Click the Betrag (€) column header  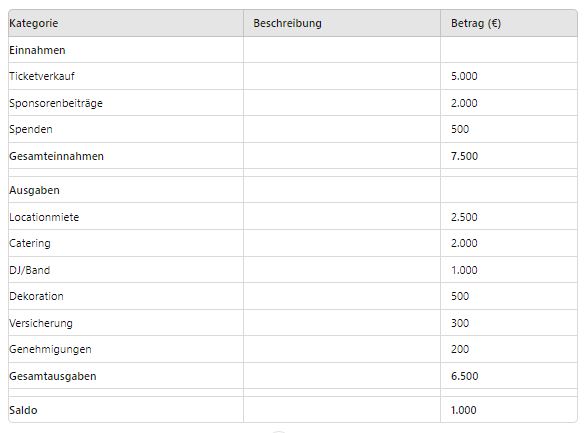pos(509,23)
